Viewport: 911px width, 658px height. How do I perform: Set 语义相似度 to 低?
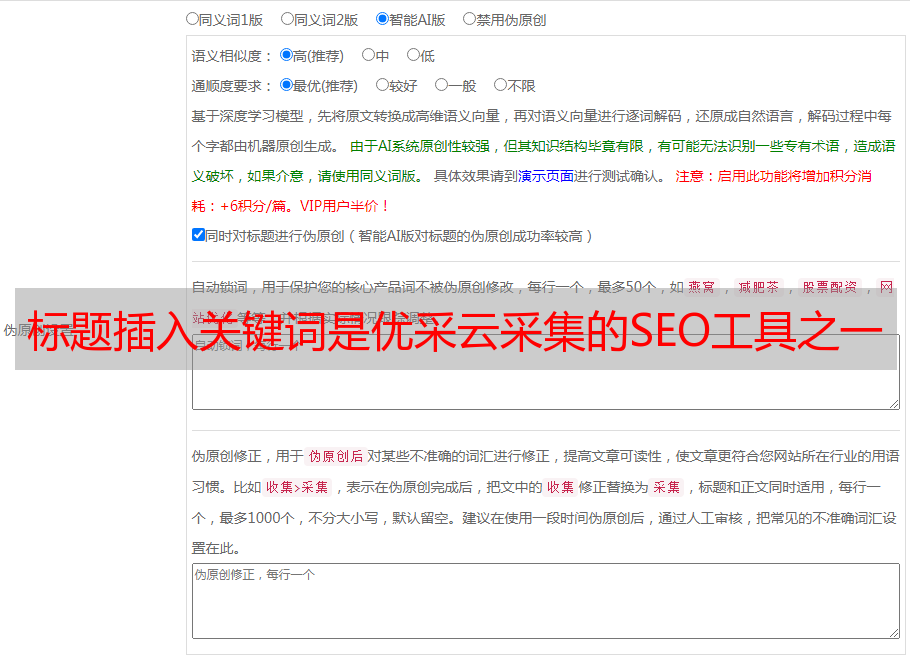[413, 55]
